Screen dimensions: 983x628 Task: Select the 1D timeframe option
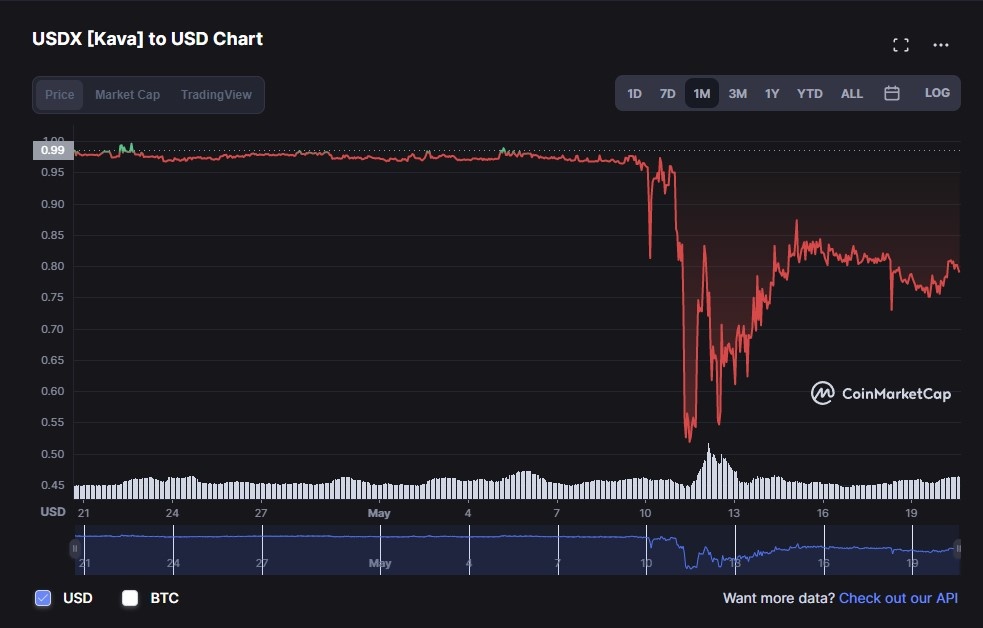(633, 93)
